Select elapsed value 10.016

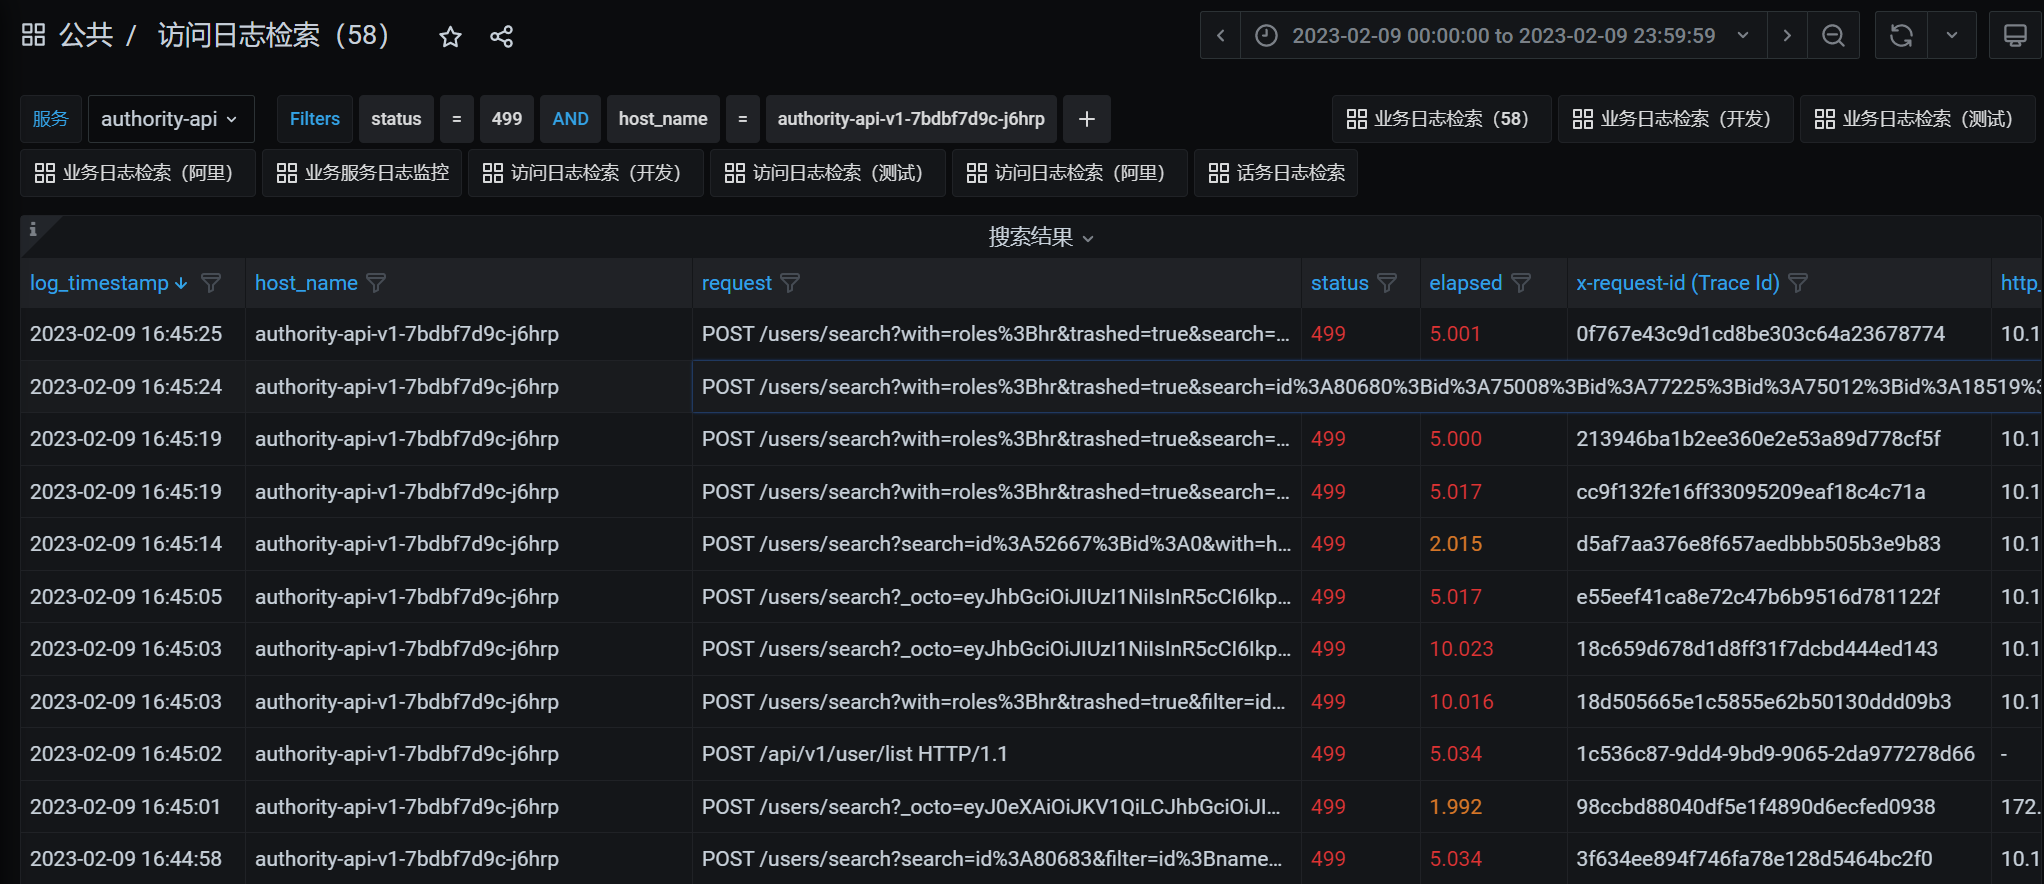(1461, 702)
